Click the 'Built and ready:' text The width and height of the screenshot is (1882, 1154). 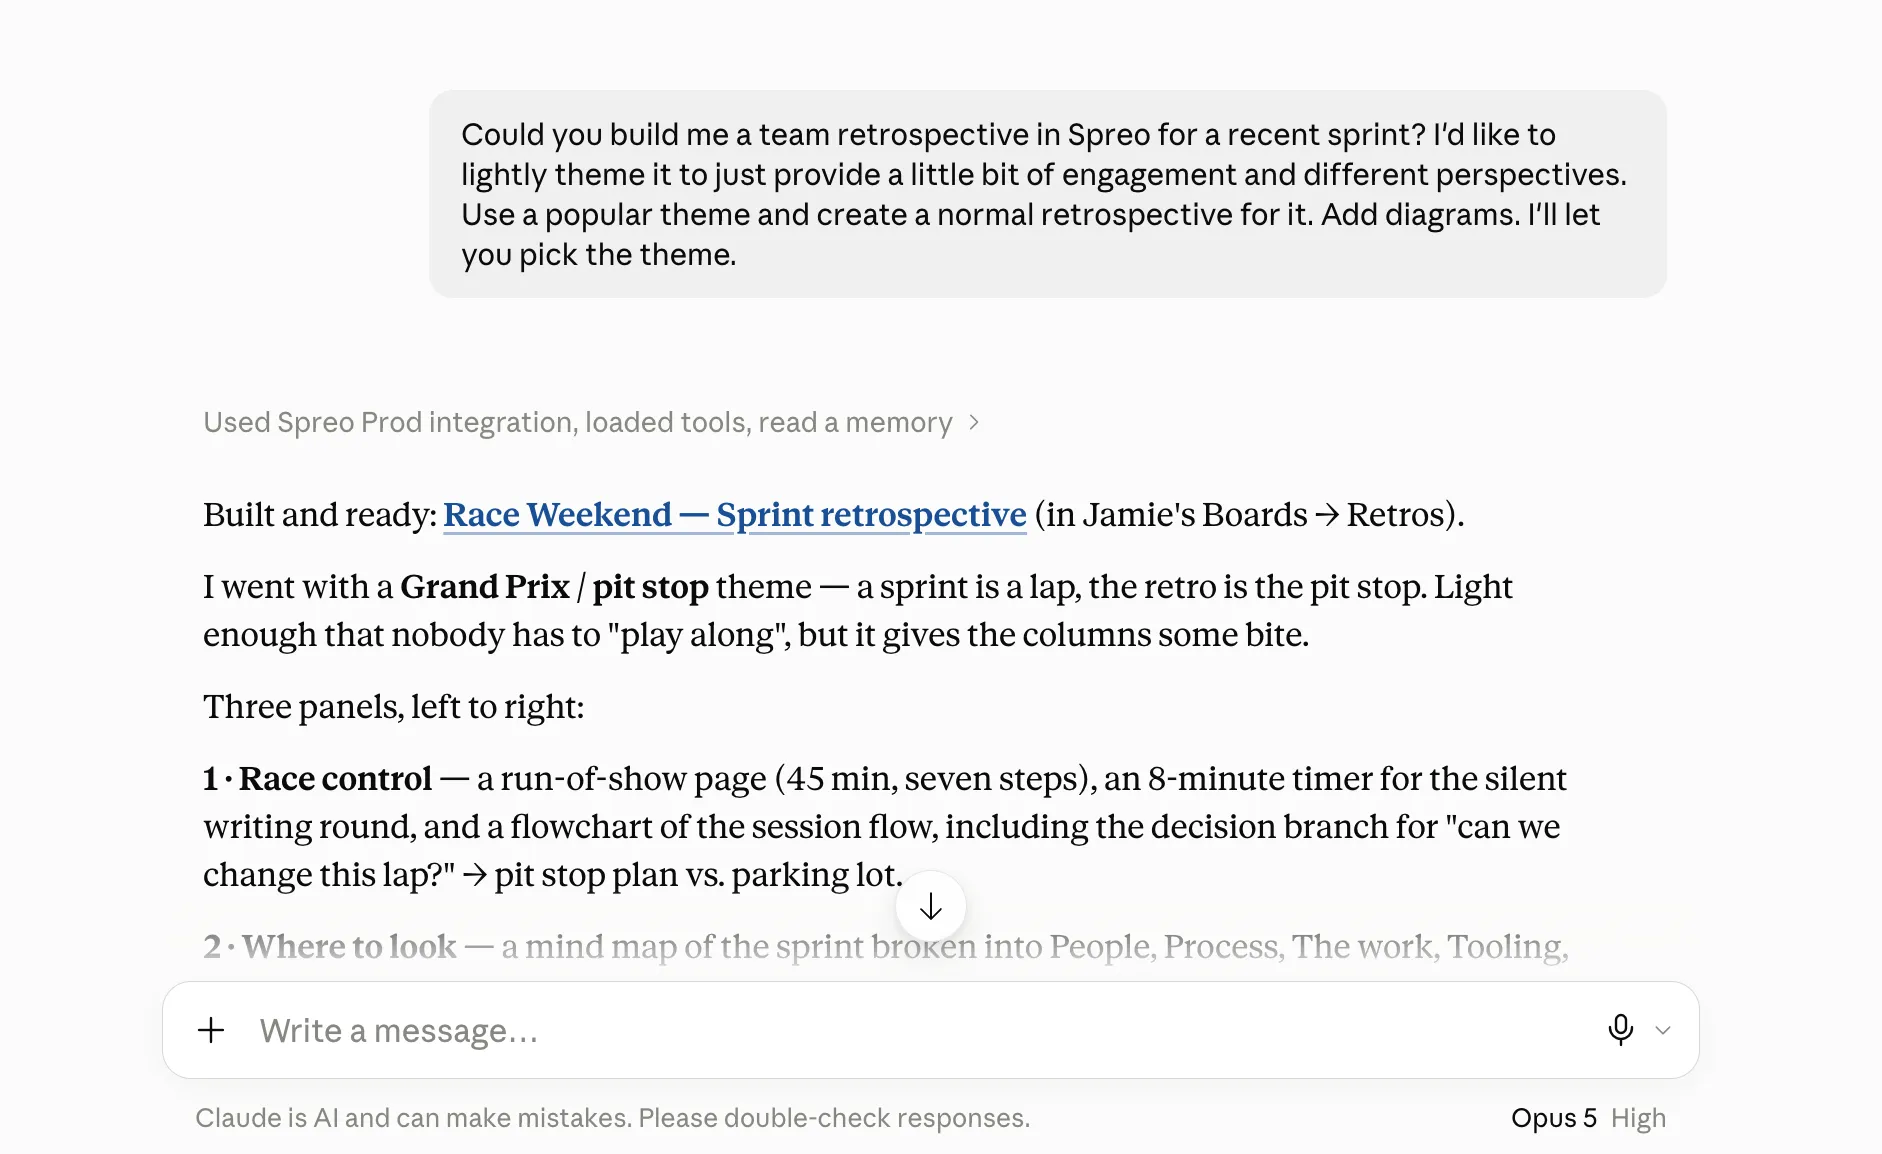(320, 515)
